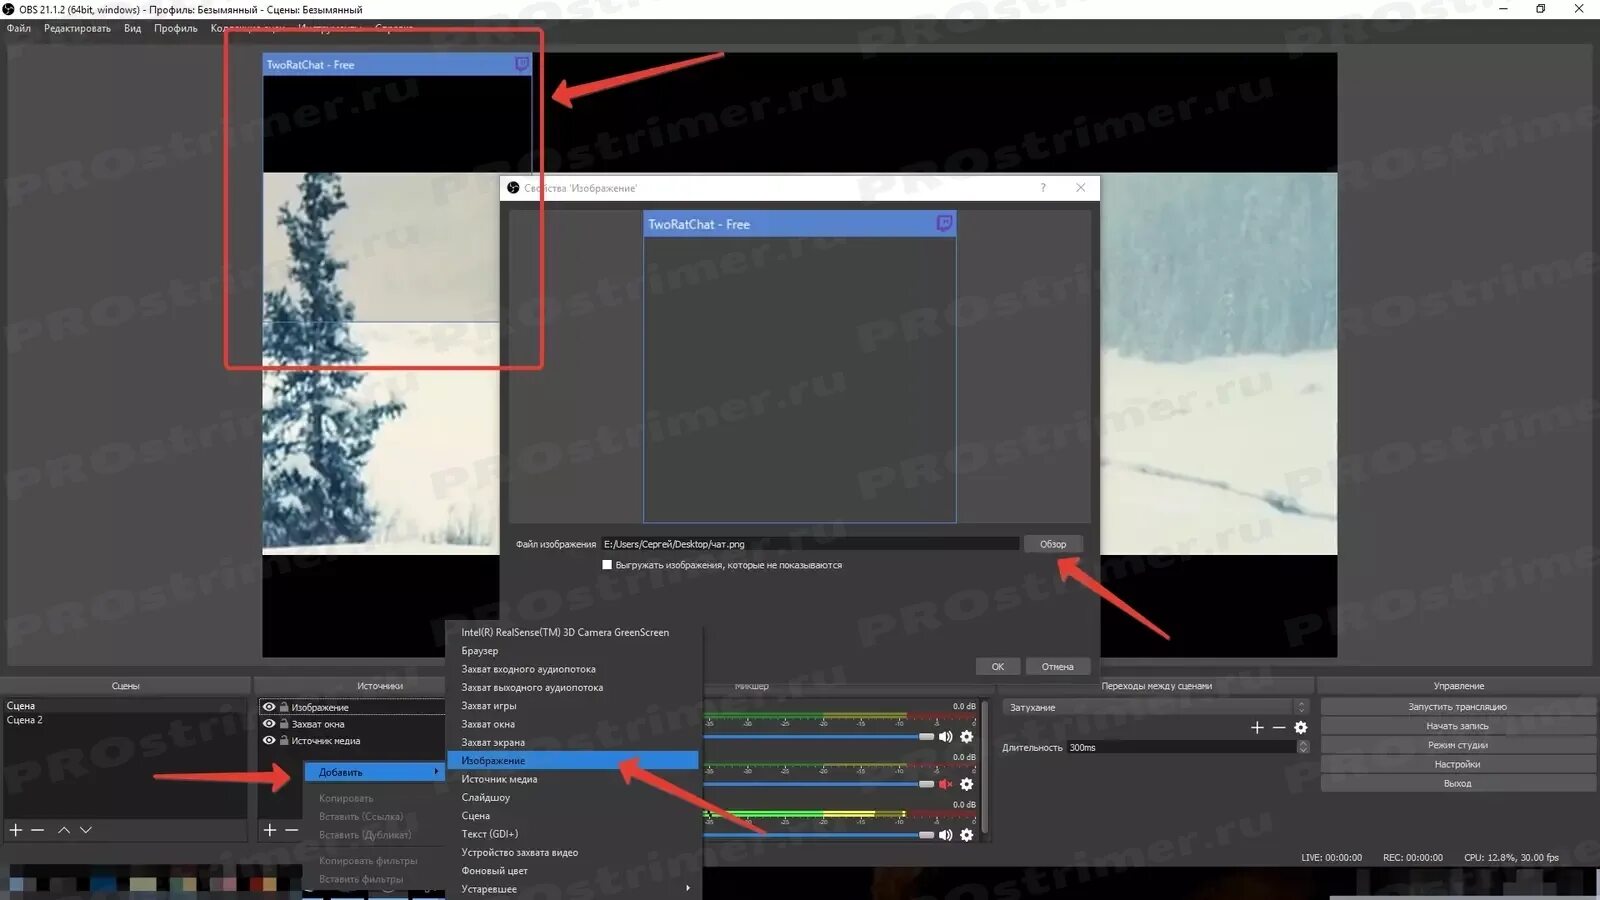The image size is (1600, 900).
Task: Open settings gear of the muted mixer channel
Action: 967,785
